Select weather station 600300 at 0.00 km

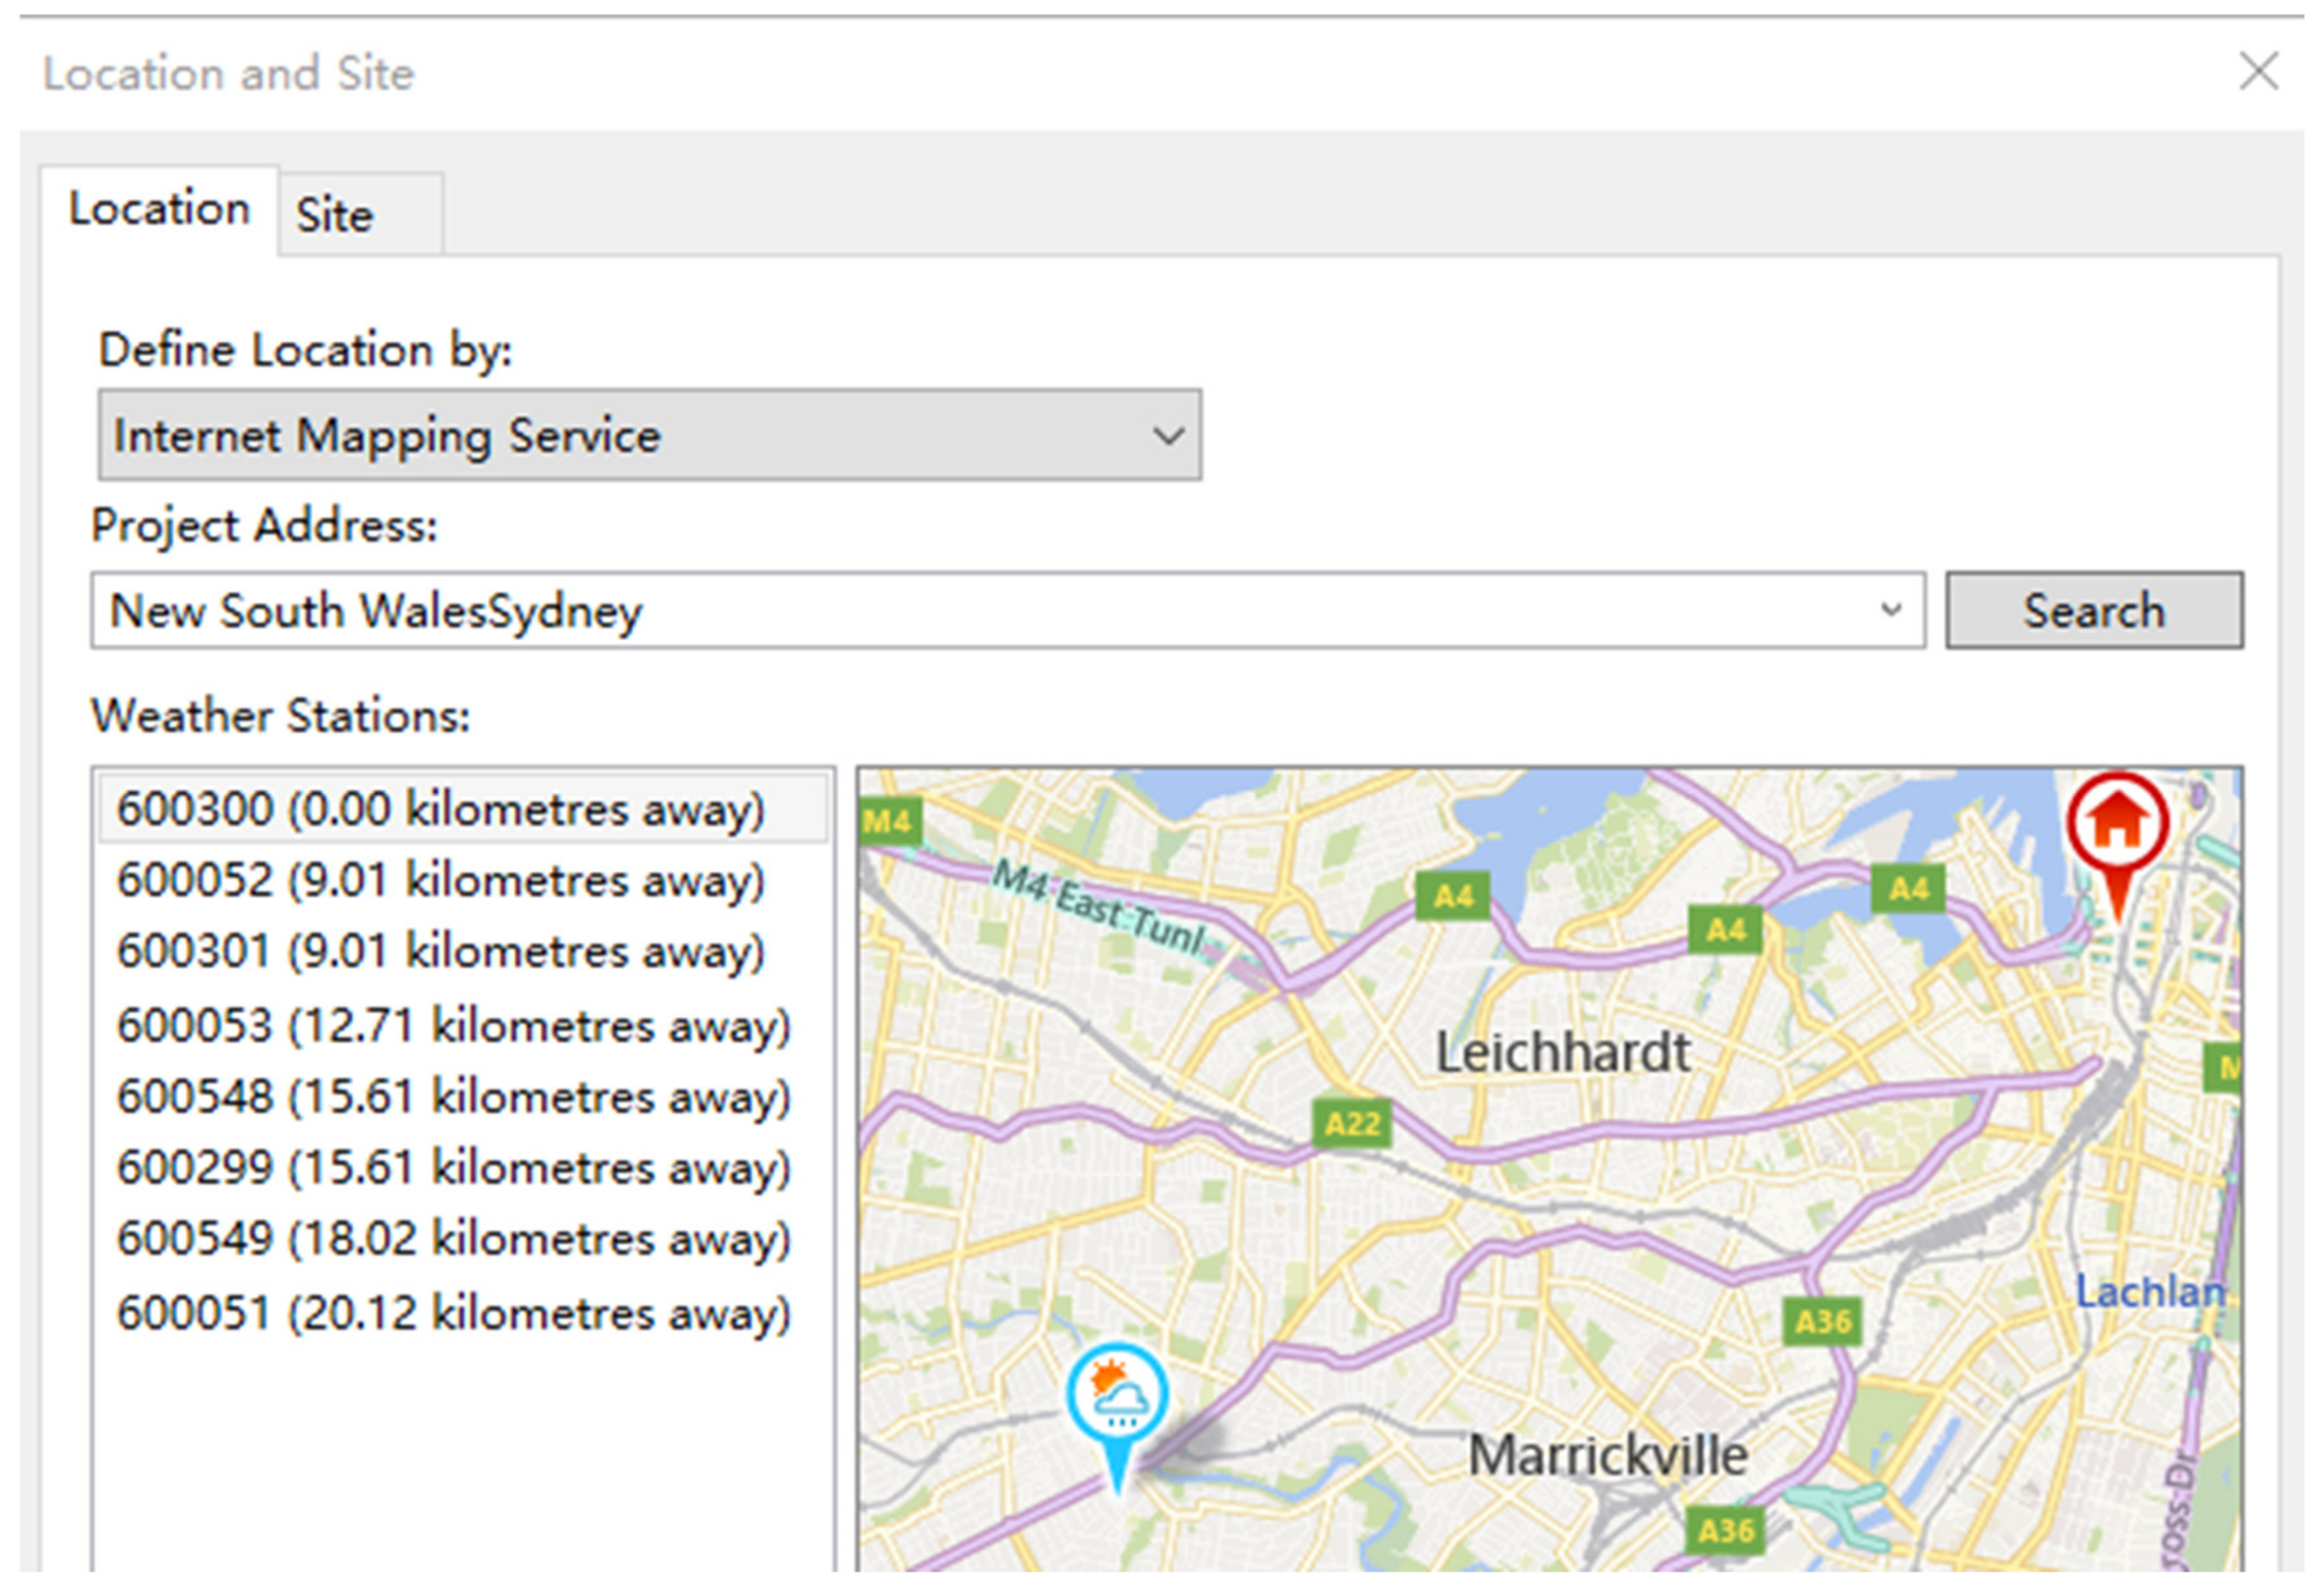pos(441,809)
